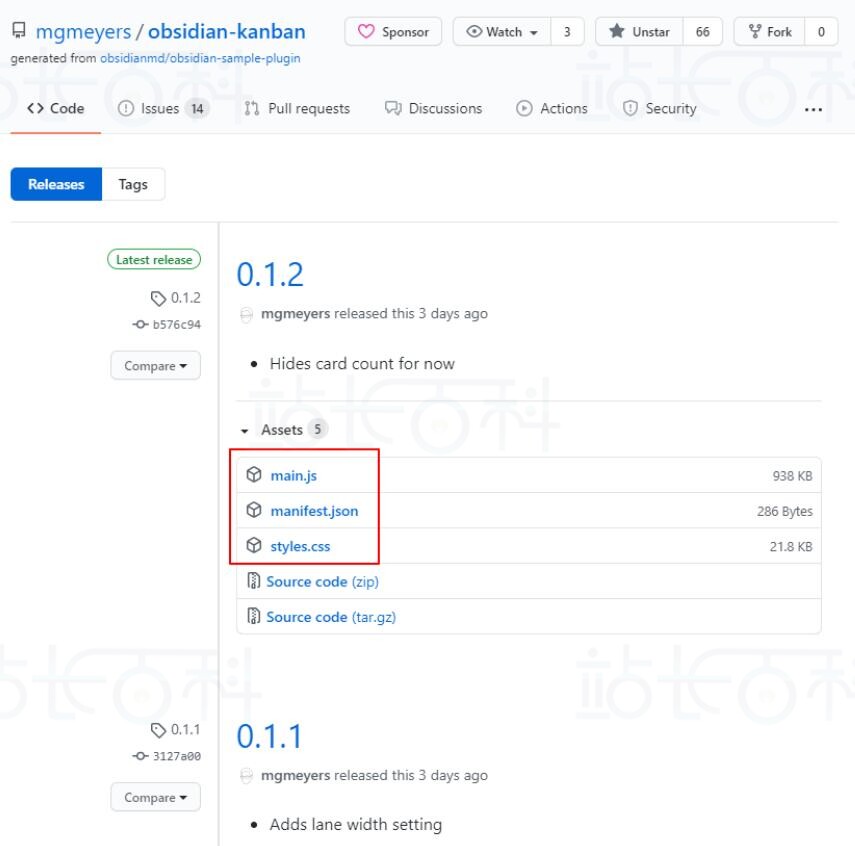Open the Watch notifications dropdown
The height and width of the screenshot is (846, 855).
pyautogui.click(x=503, y=32)
